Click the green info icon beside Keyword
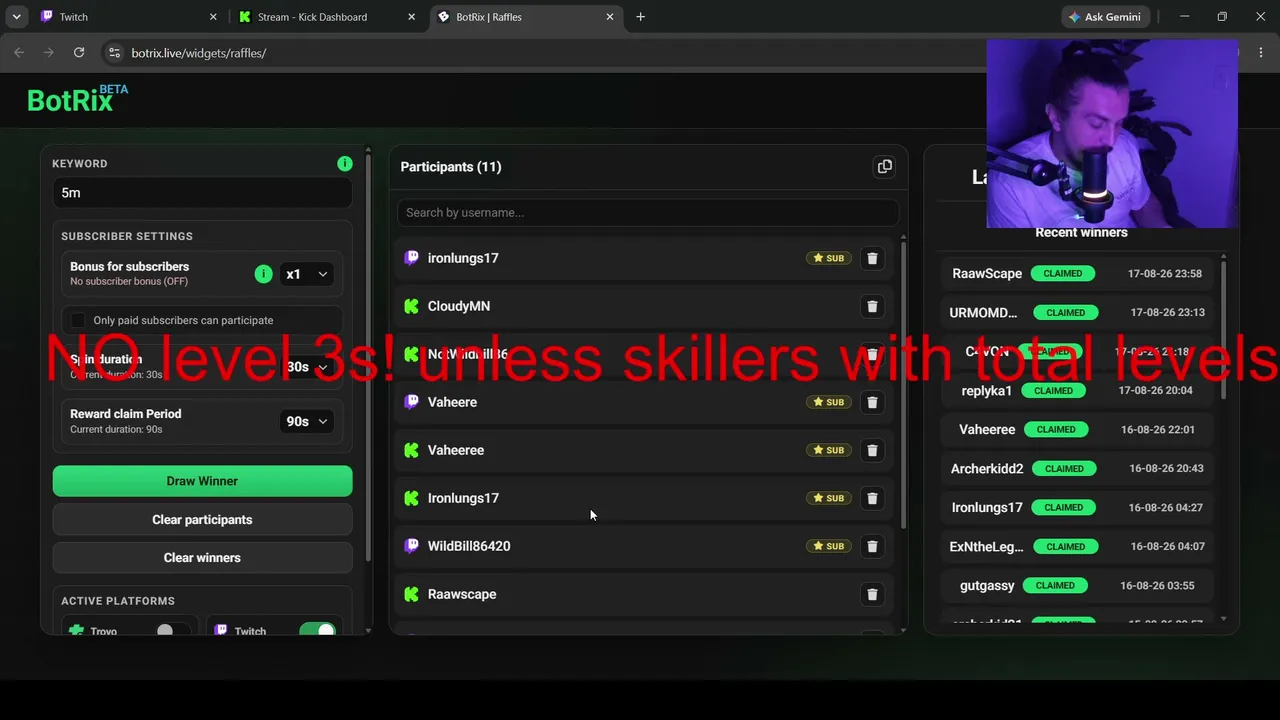This screenshot has height=720, width=1280. pyautogui.click(x=345, y=163)
